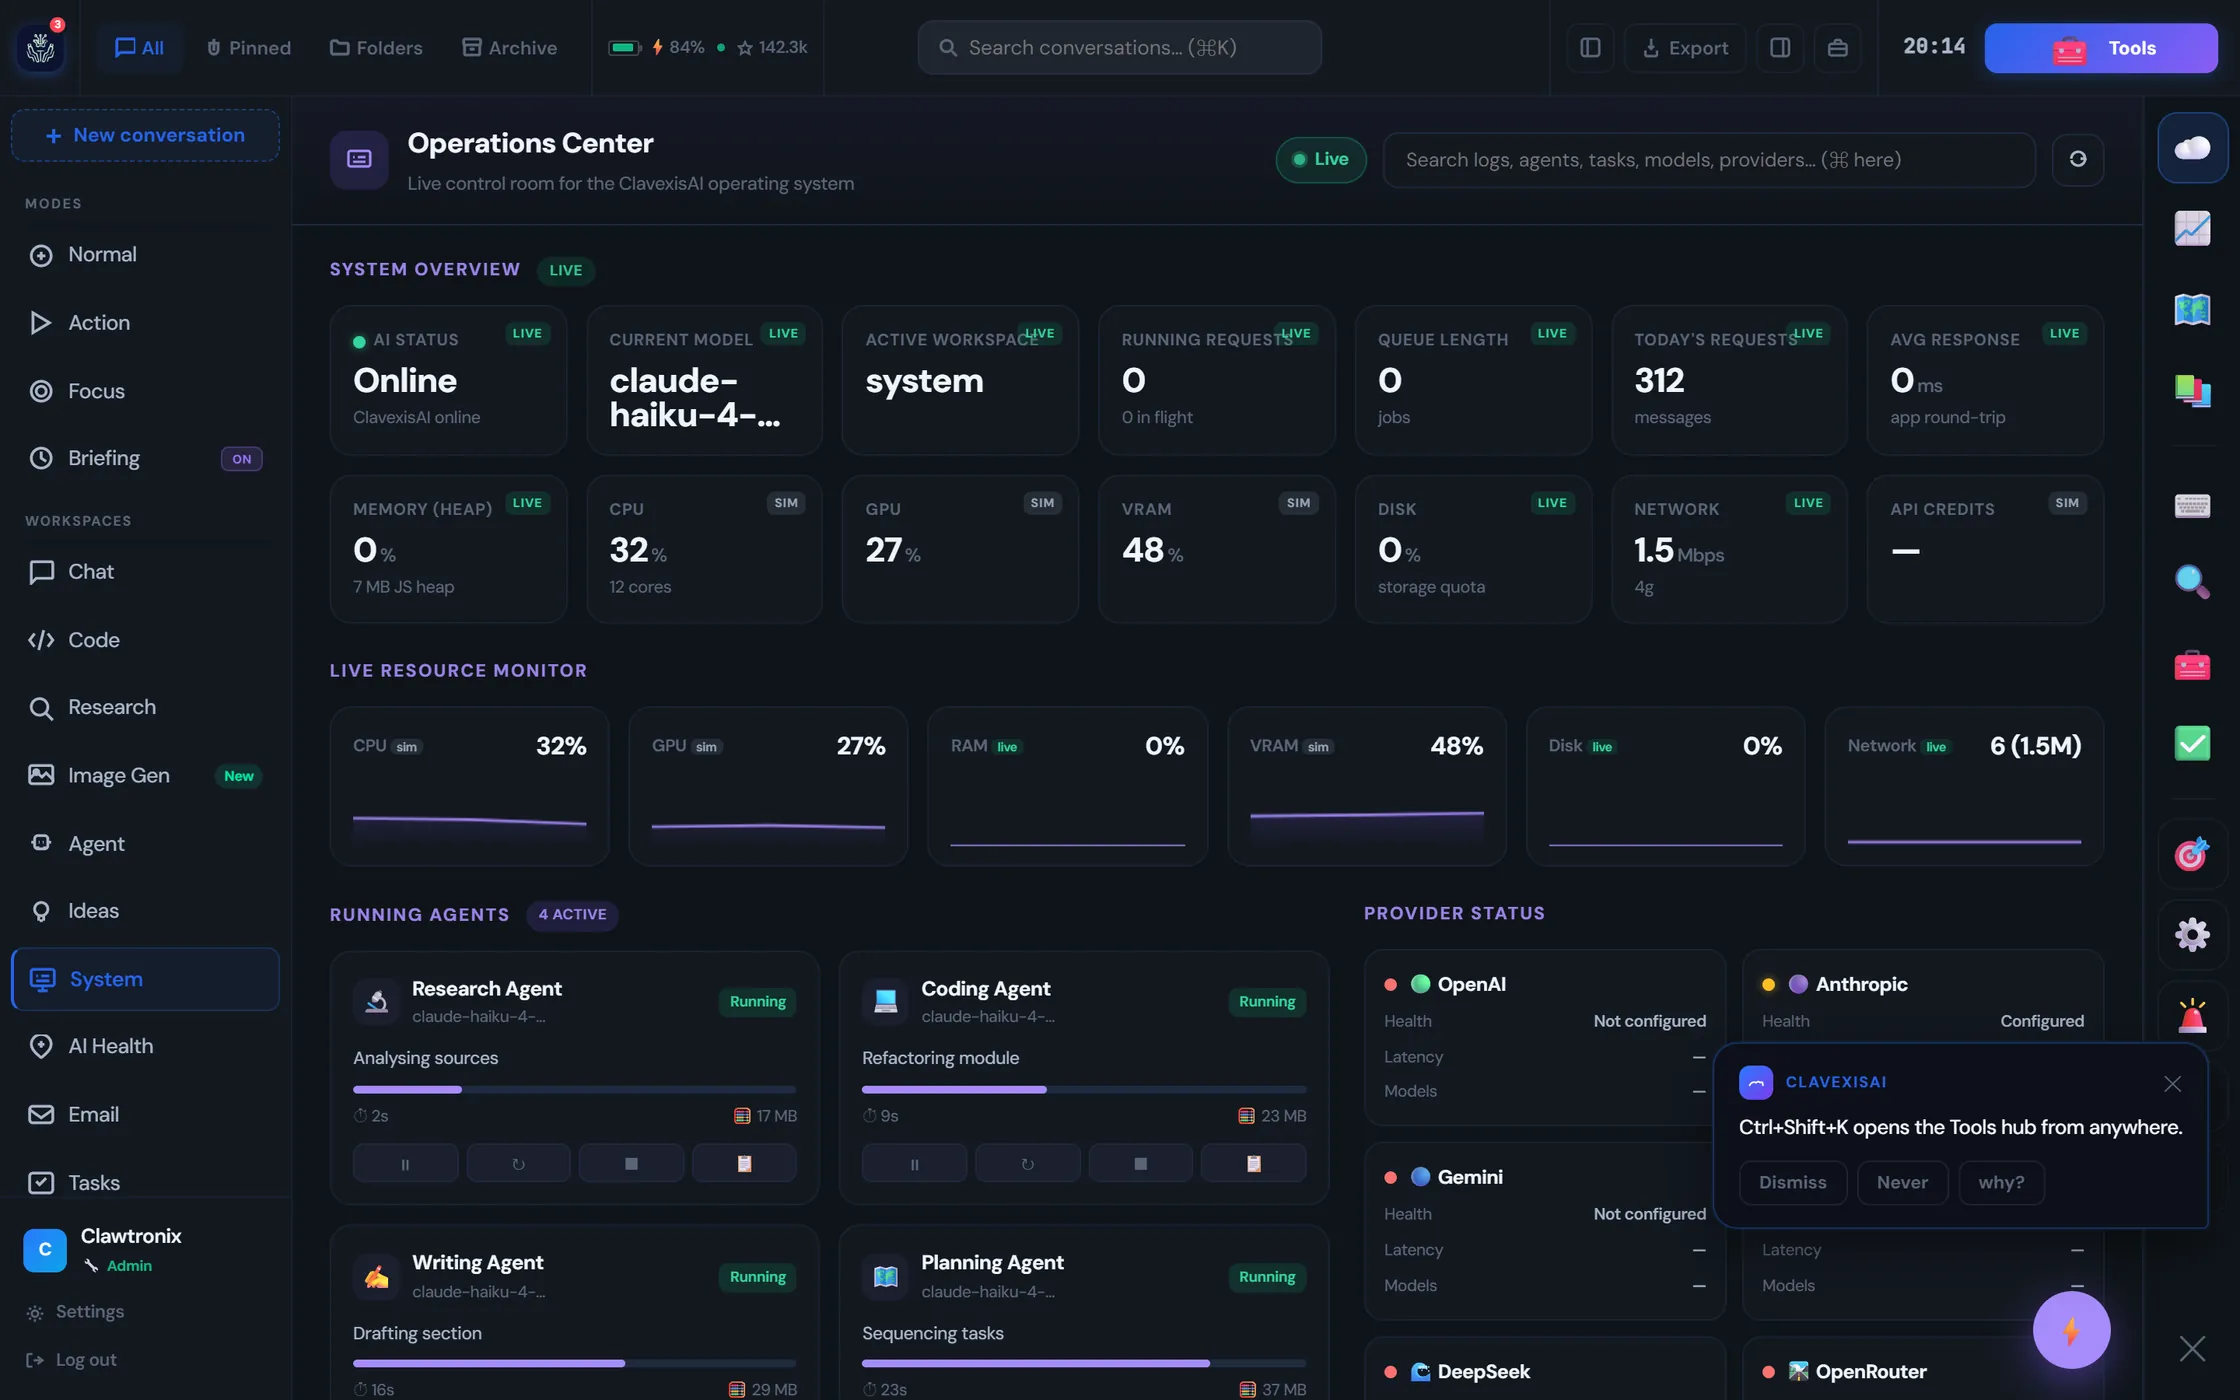Open the chart trend icon in right rail
The width and height of the screenshot is (2240, 1400).
pyautogui.click(x=2192, y=228)
